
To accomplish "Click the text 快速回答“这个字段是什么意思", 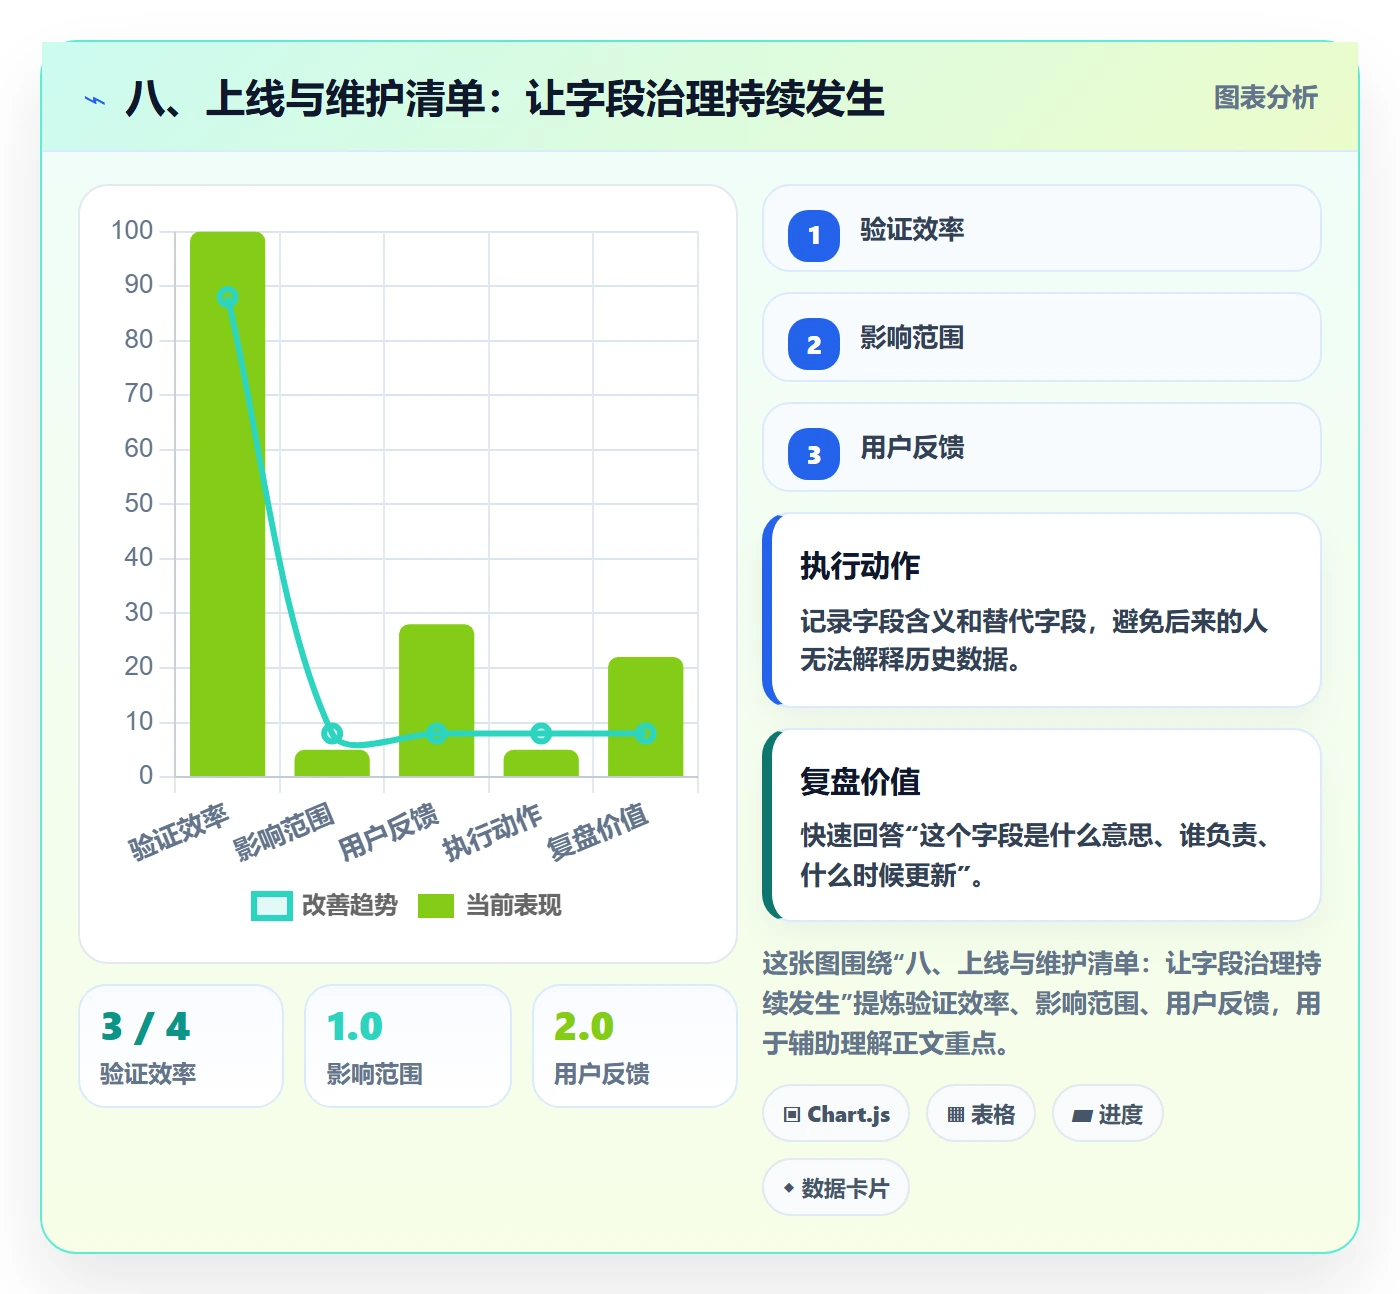I will (977, 835).
